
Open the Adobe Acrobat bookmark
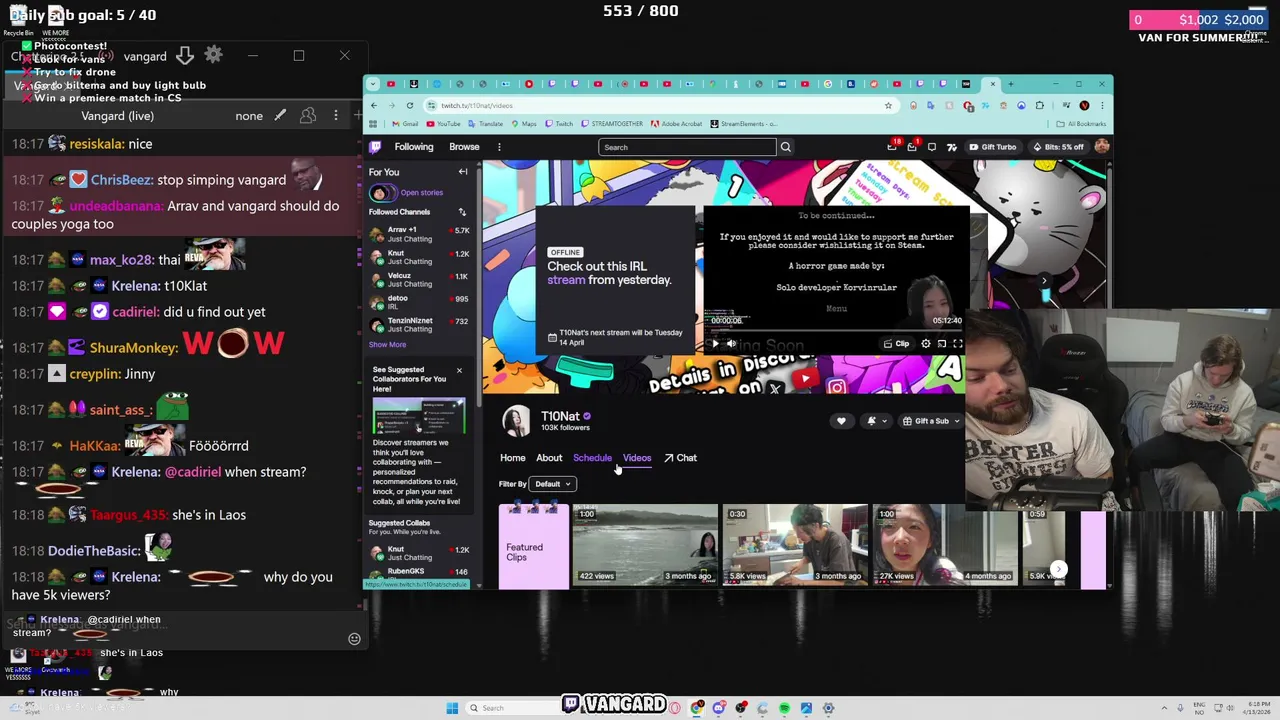click(678, 124)
